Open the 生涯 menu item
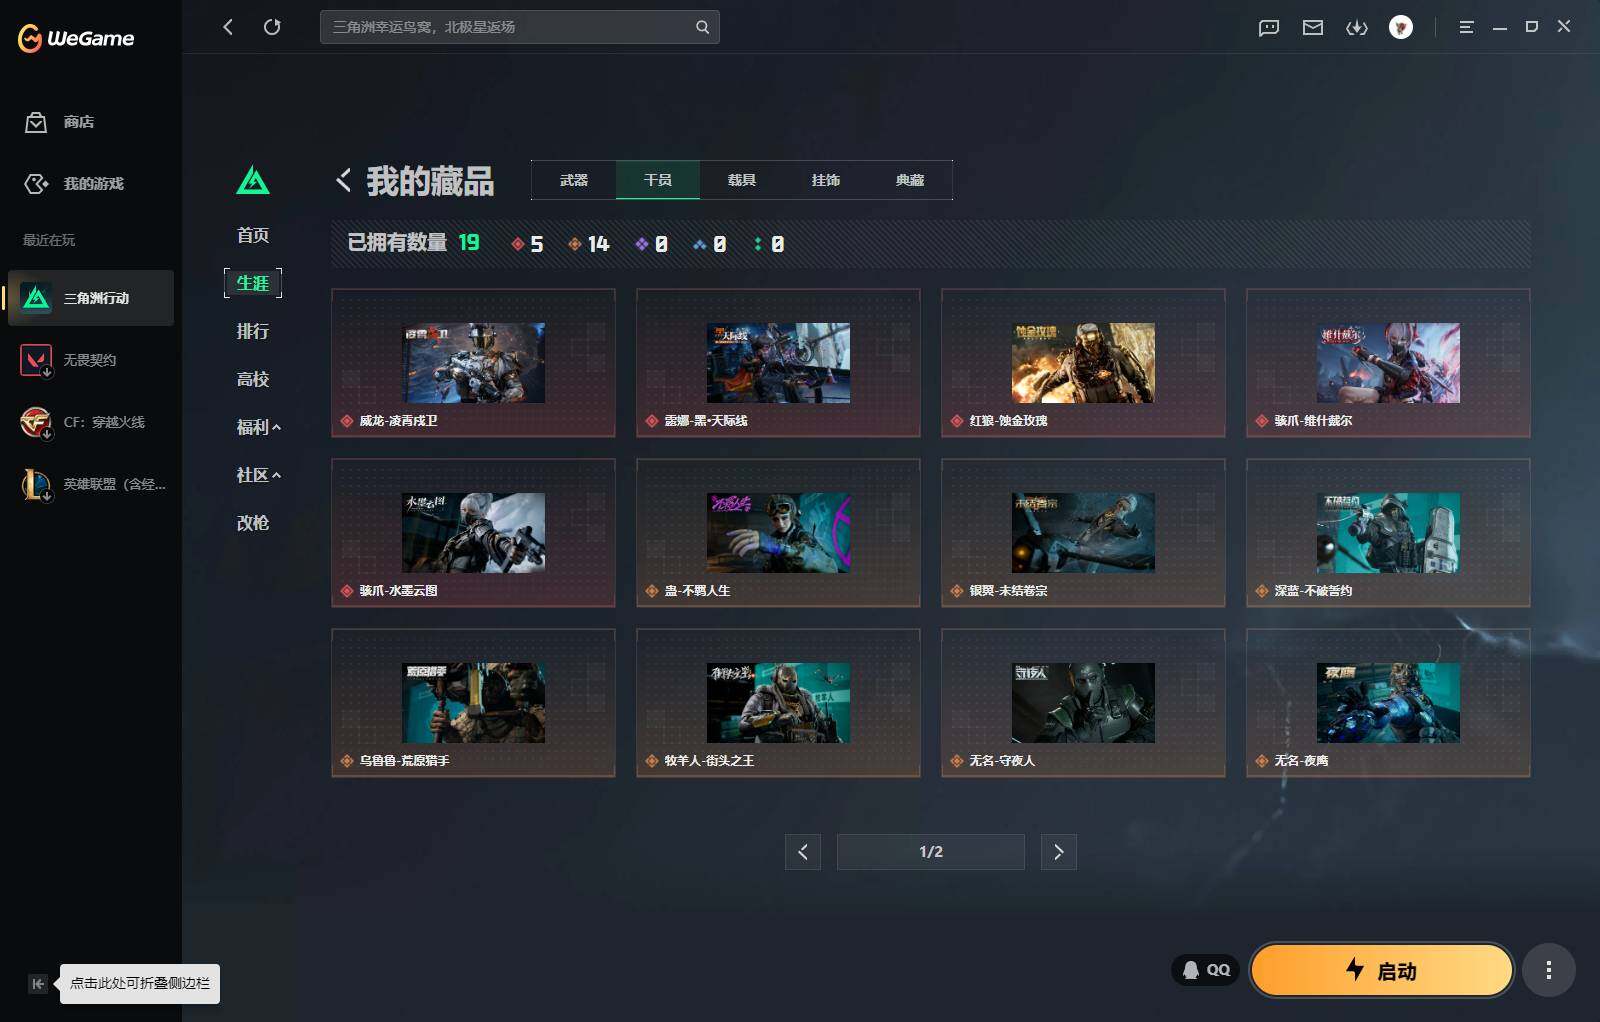Viewport: 1600px width, 1022px height. 253,283
